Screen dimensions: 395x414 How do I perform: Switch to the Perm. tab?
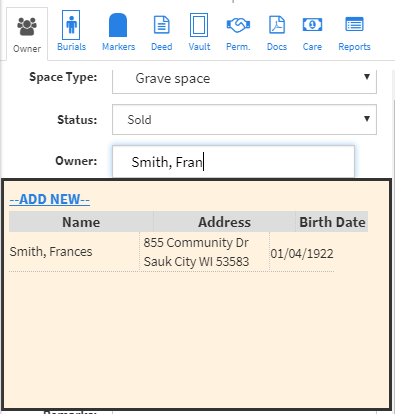[238, 33]
